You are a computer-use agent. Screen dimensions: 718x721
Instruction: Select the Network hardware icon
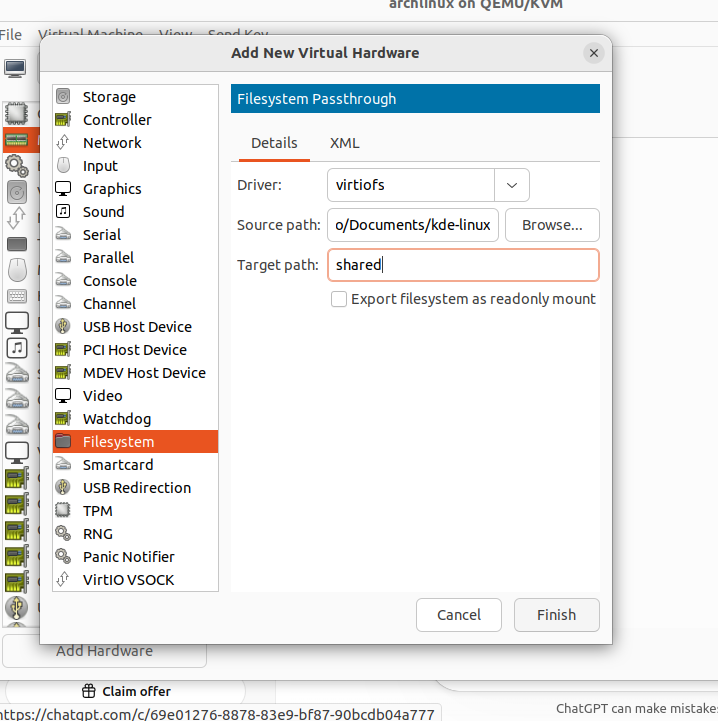point(63,143)
